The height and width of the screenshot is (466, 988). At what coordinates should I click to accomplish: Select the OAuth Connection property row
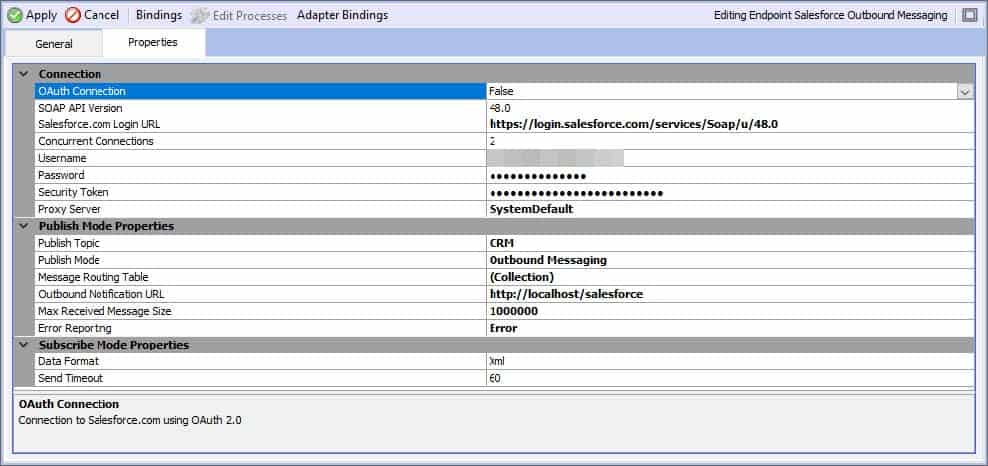pyautogui.click(x=261, y=91)
